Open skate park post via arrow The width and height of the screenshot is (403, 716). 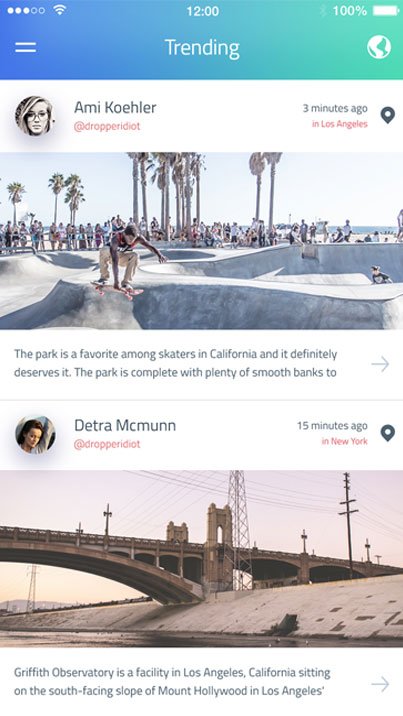click(380, 364)
